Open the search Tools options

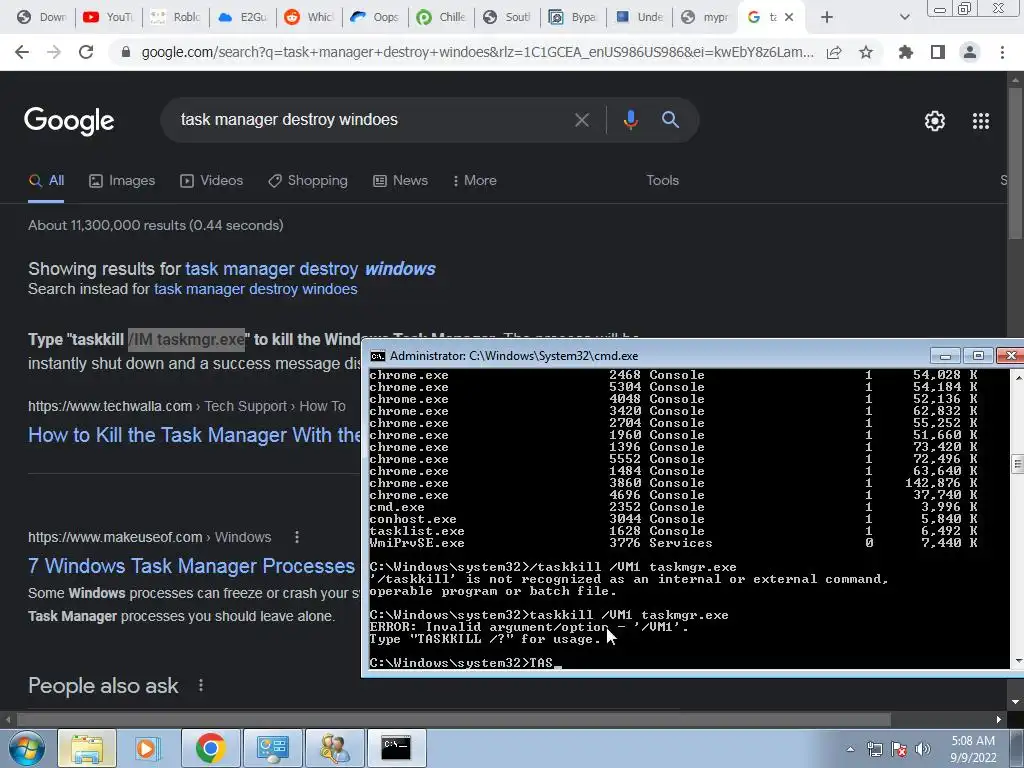(x=662, y=181)
